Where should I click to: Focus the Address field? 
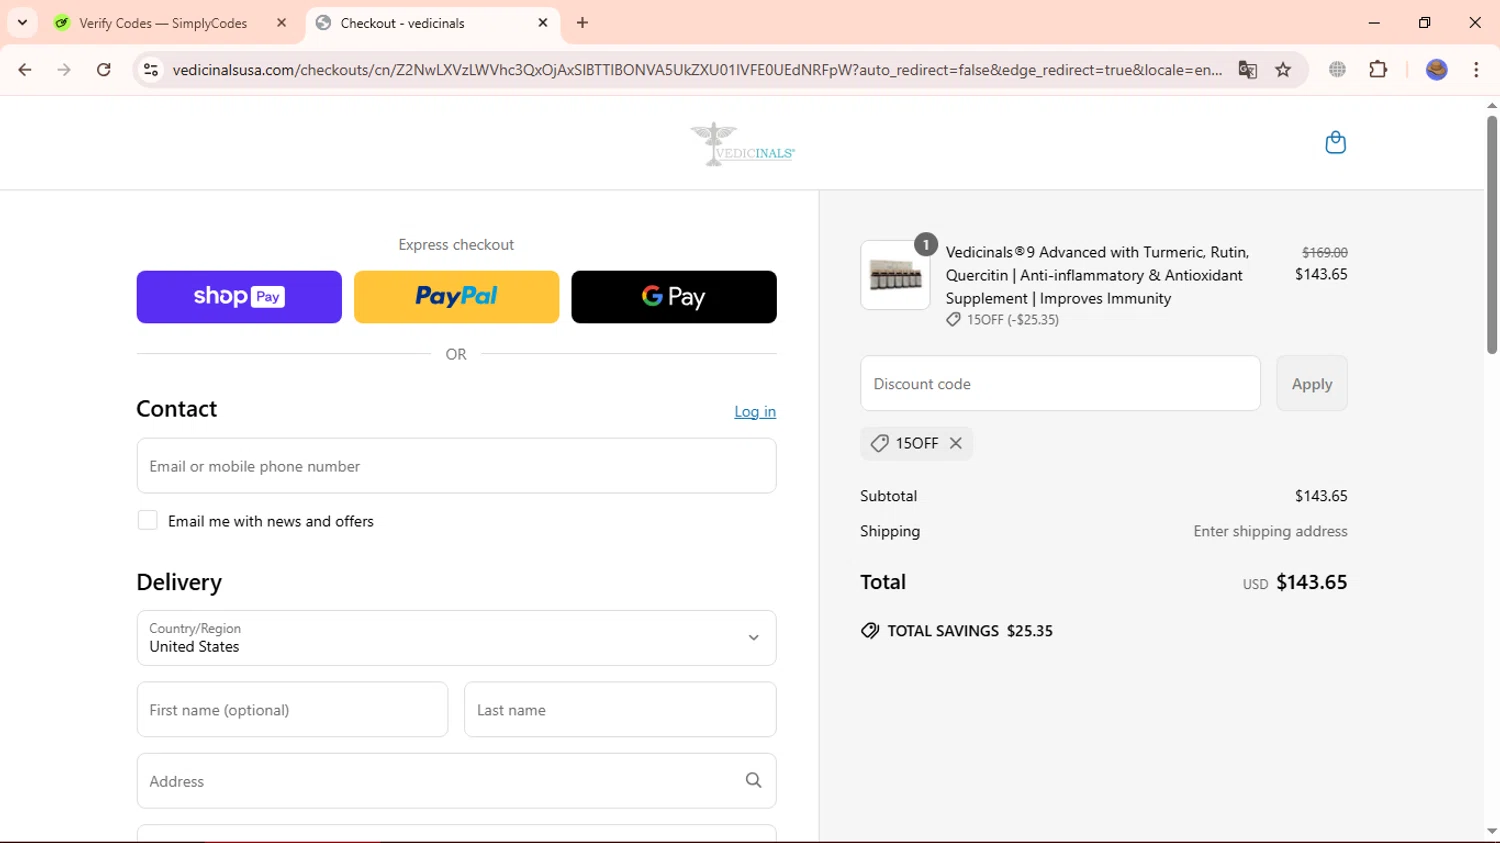click(x=456, y=781)
